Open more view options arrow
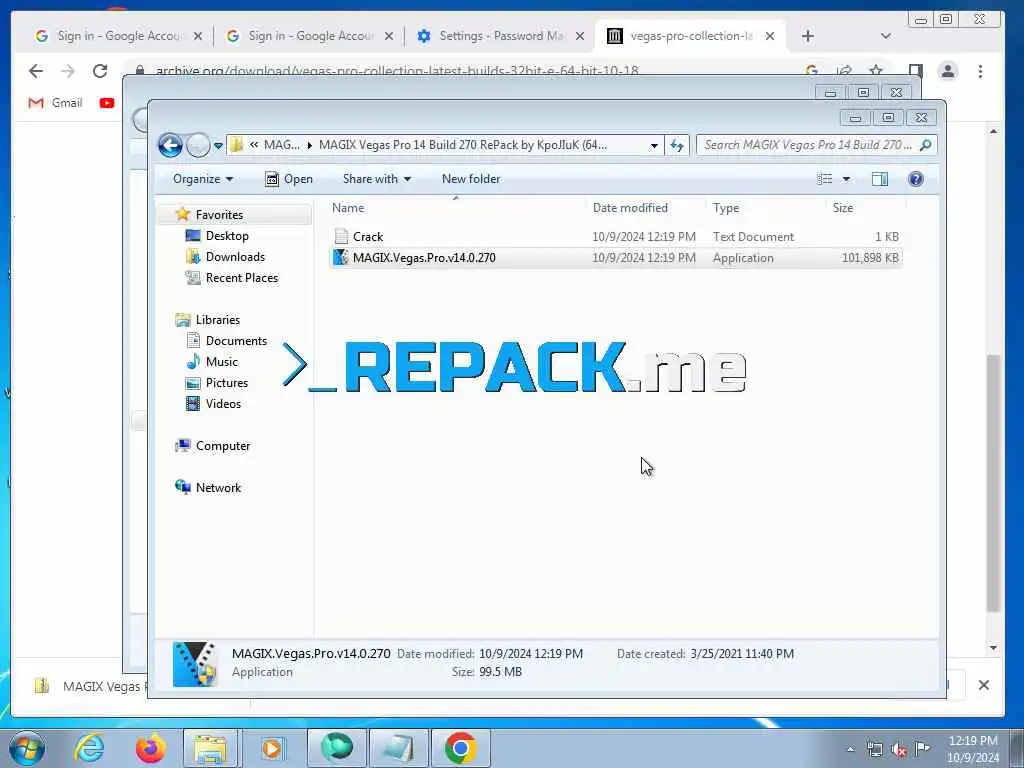The height and width of the screenshot is (768, 1024). point(846,179)
